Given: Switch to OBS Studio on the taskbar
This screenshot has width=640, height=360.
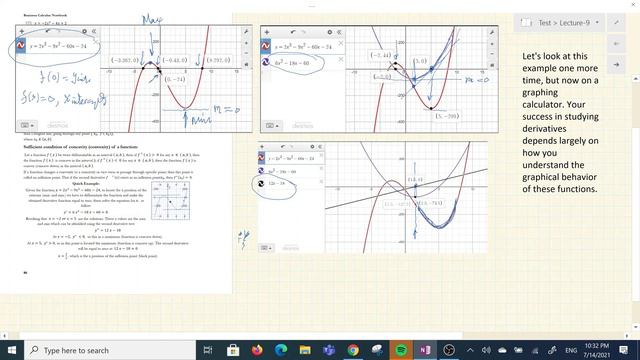Looking at the screenshot, I should click(449, 350).
